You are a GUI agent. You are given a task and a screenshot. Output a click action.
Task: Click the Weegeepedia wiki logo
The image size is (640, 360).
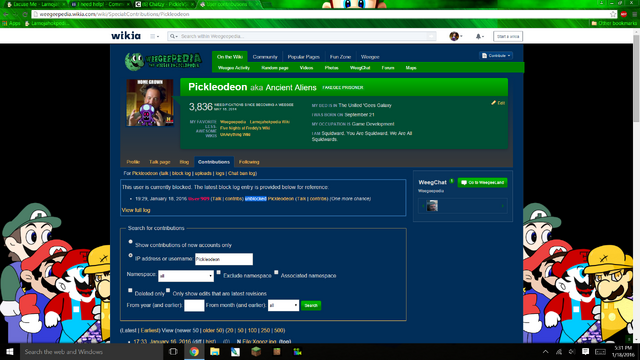163,62
